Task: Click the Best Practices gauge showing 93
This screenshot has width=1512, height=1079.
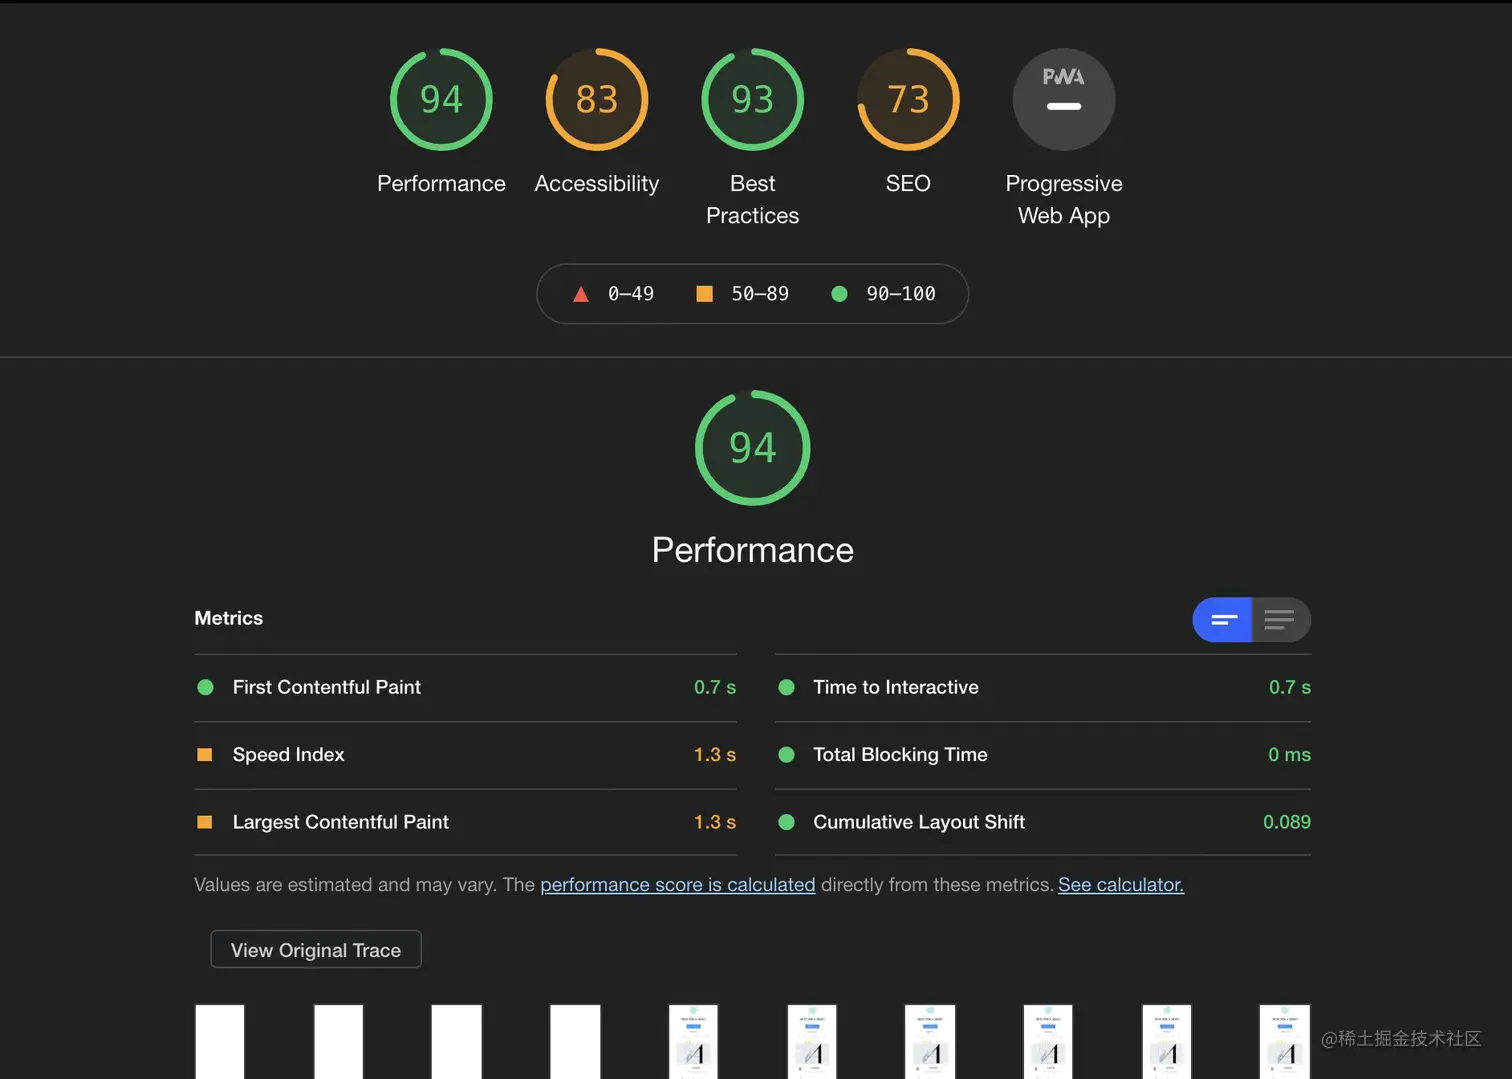Action: (753, 99)
